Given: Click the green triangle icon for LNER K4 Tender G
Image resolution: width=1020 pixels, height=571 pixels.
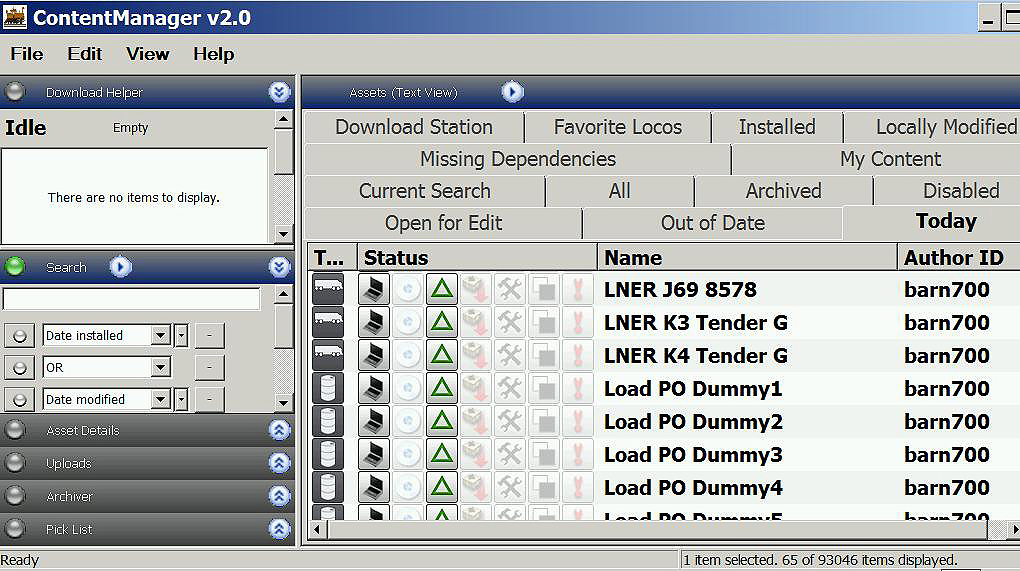Looking at the screenshot, I should (441, 355).
